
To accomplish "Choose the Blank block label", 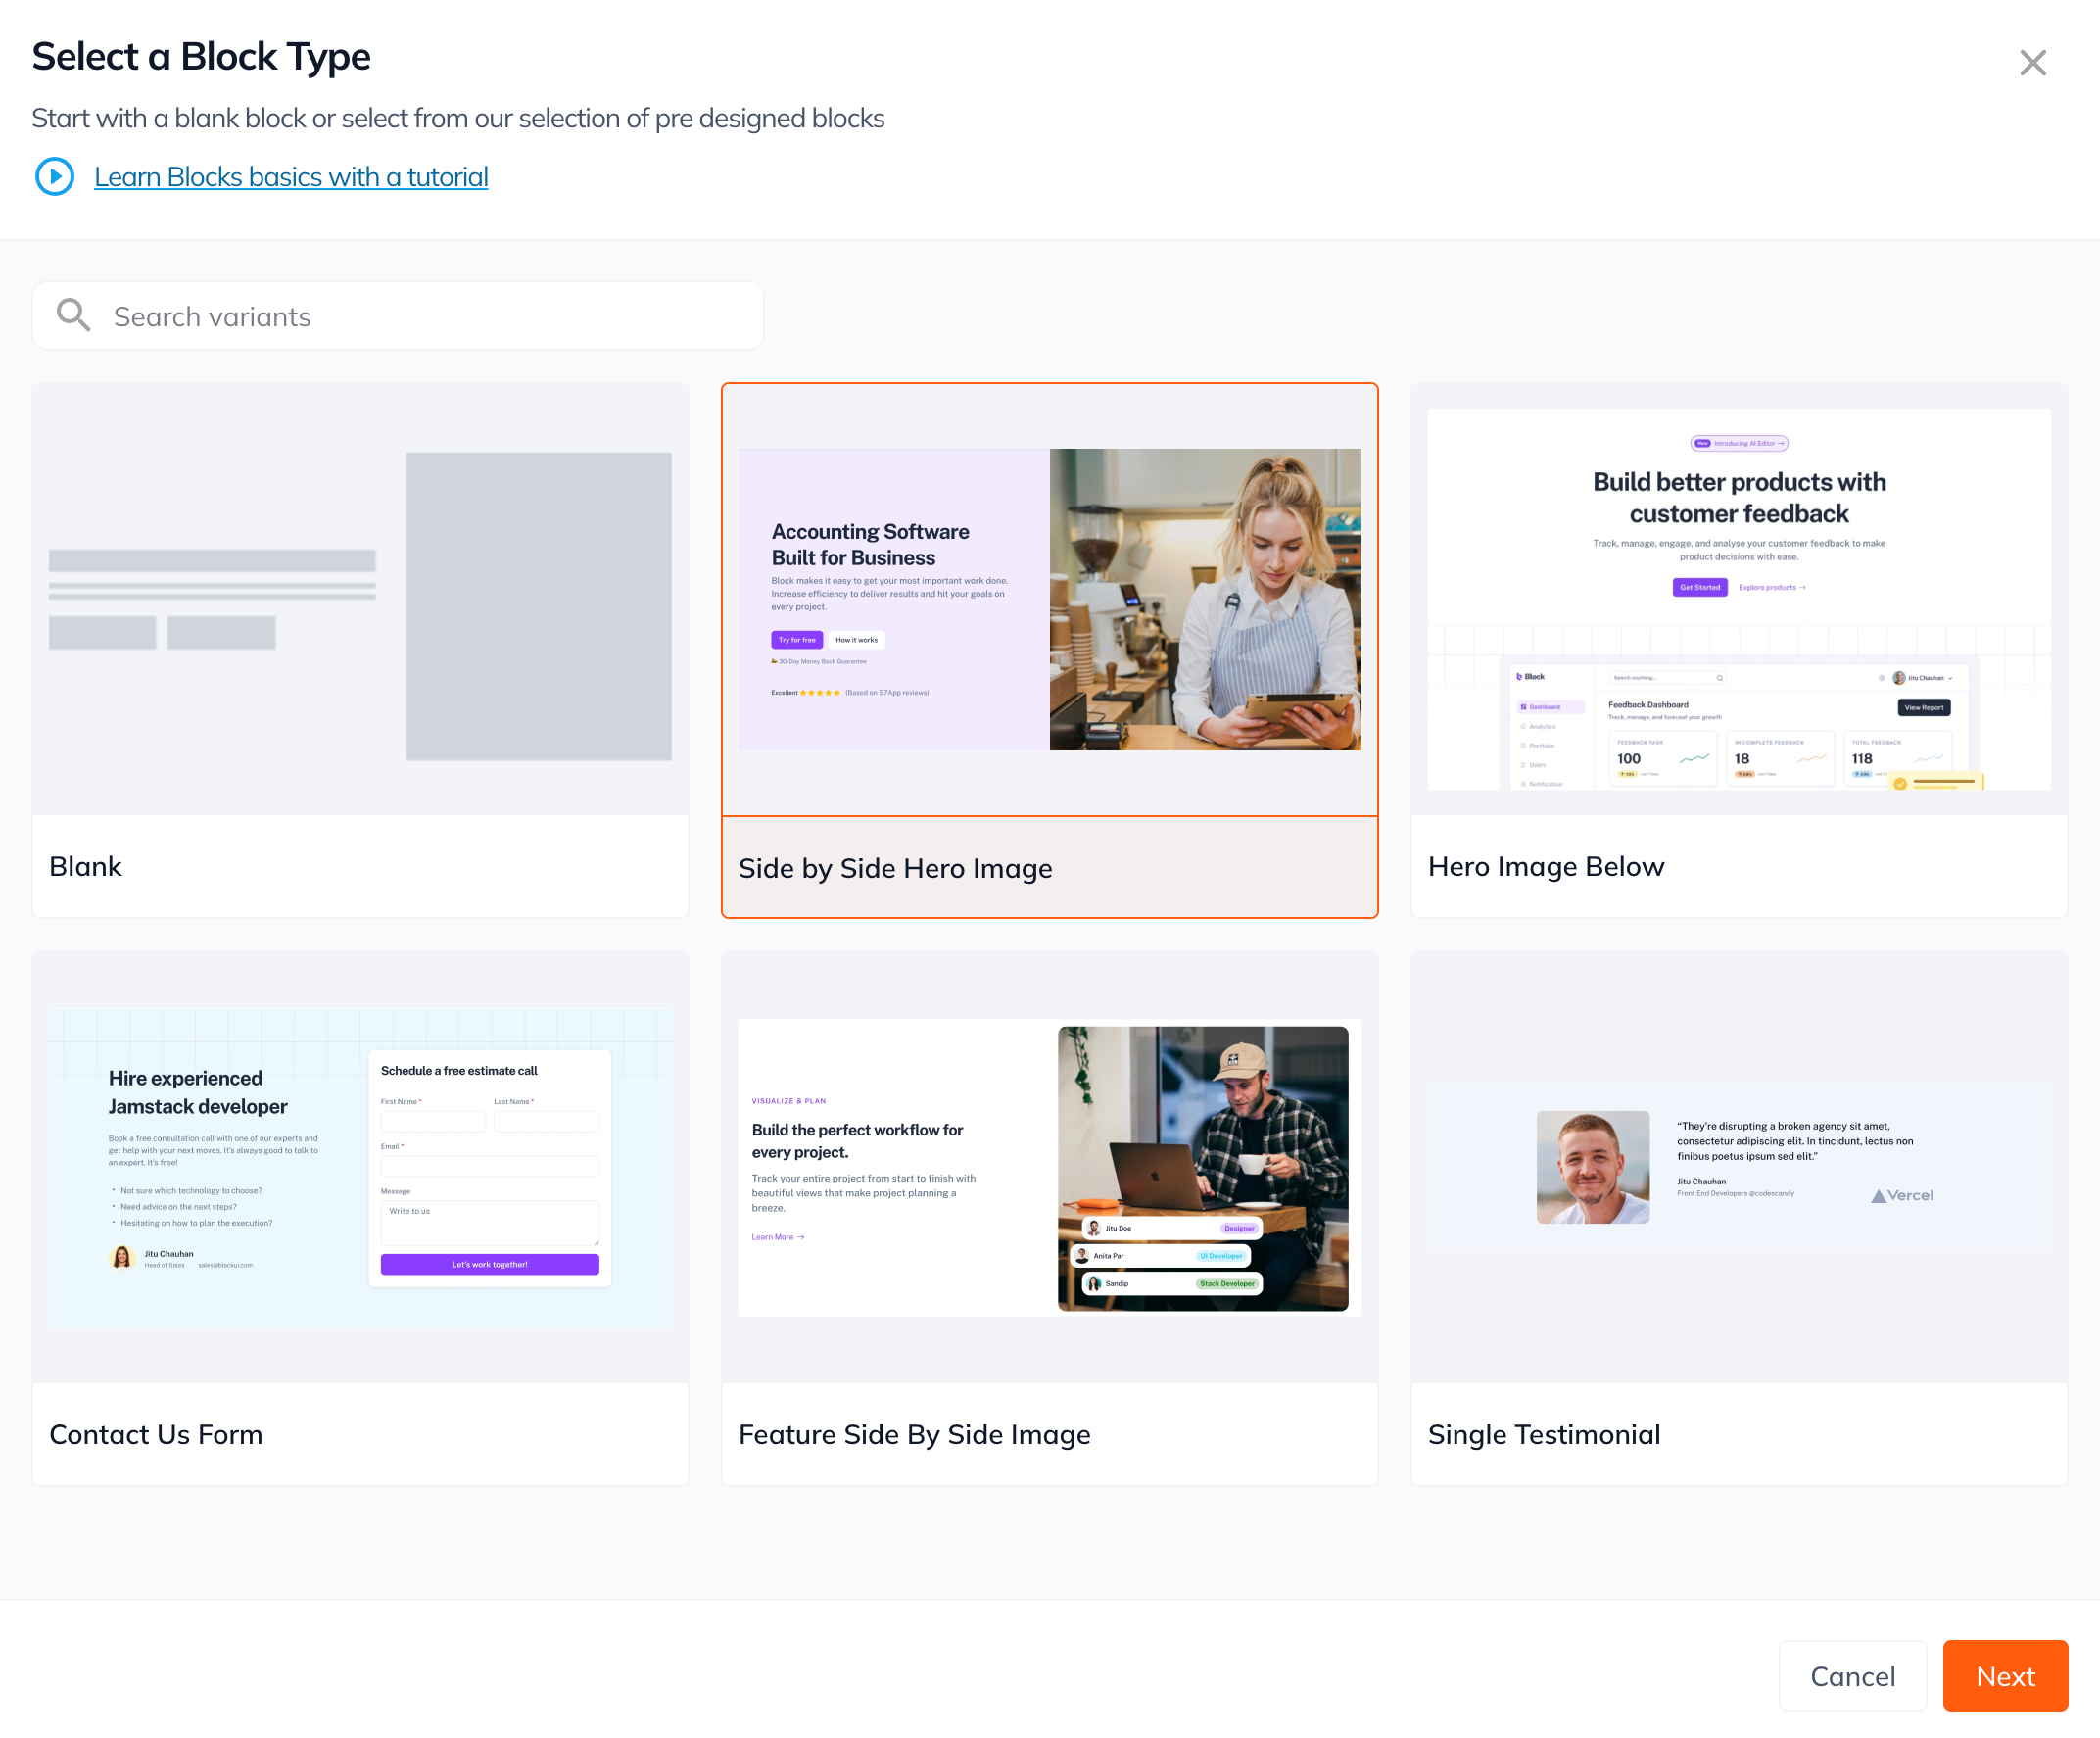I will 86,867.
